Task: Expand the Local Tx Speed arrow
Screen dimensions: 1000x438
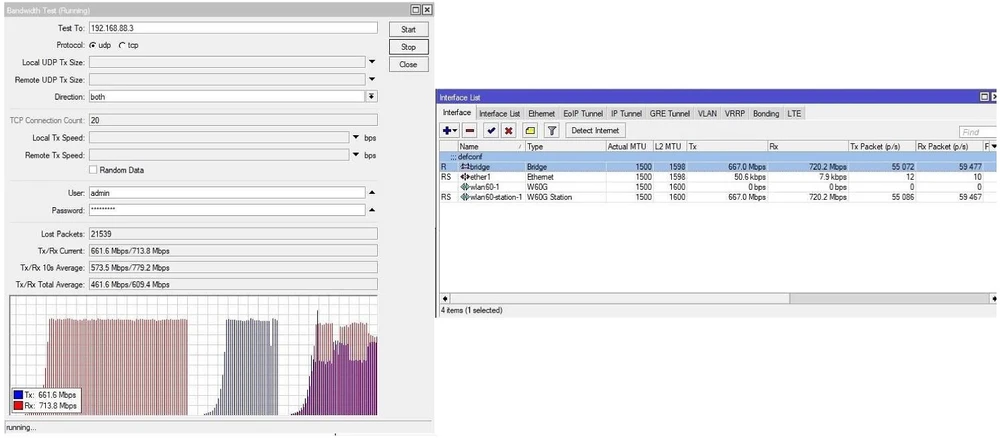Action: pyautogui.click(x=356, y=138)
